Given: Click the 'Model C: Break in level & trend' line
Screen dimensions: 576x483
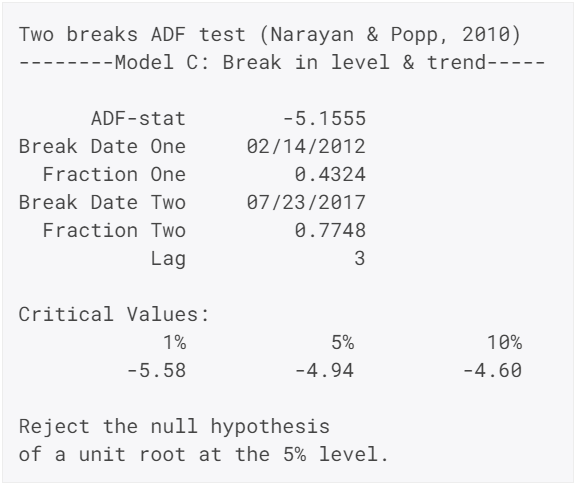Looking at the screenshot, I should [282, 62].
